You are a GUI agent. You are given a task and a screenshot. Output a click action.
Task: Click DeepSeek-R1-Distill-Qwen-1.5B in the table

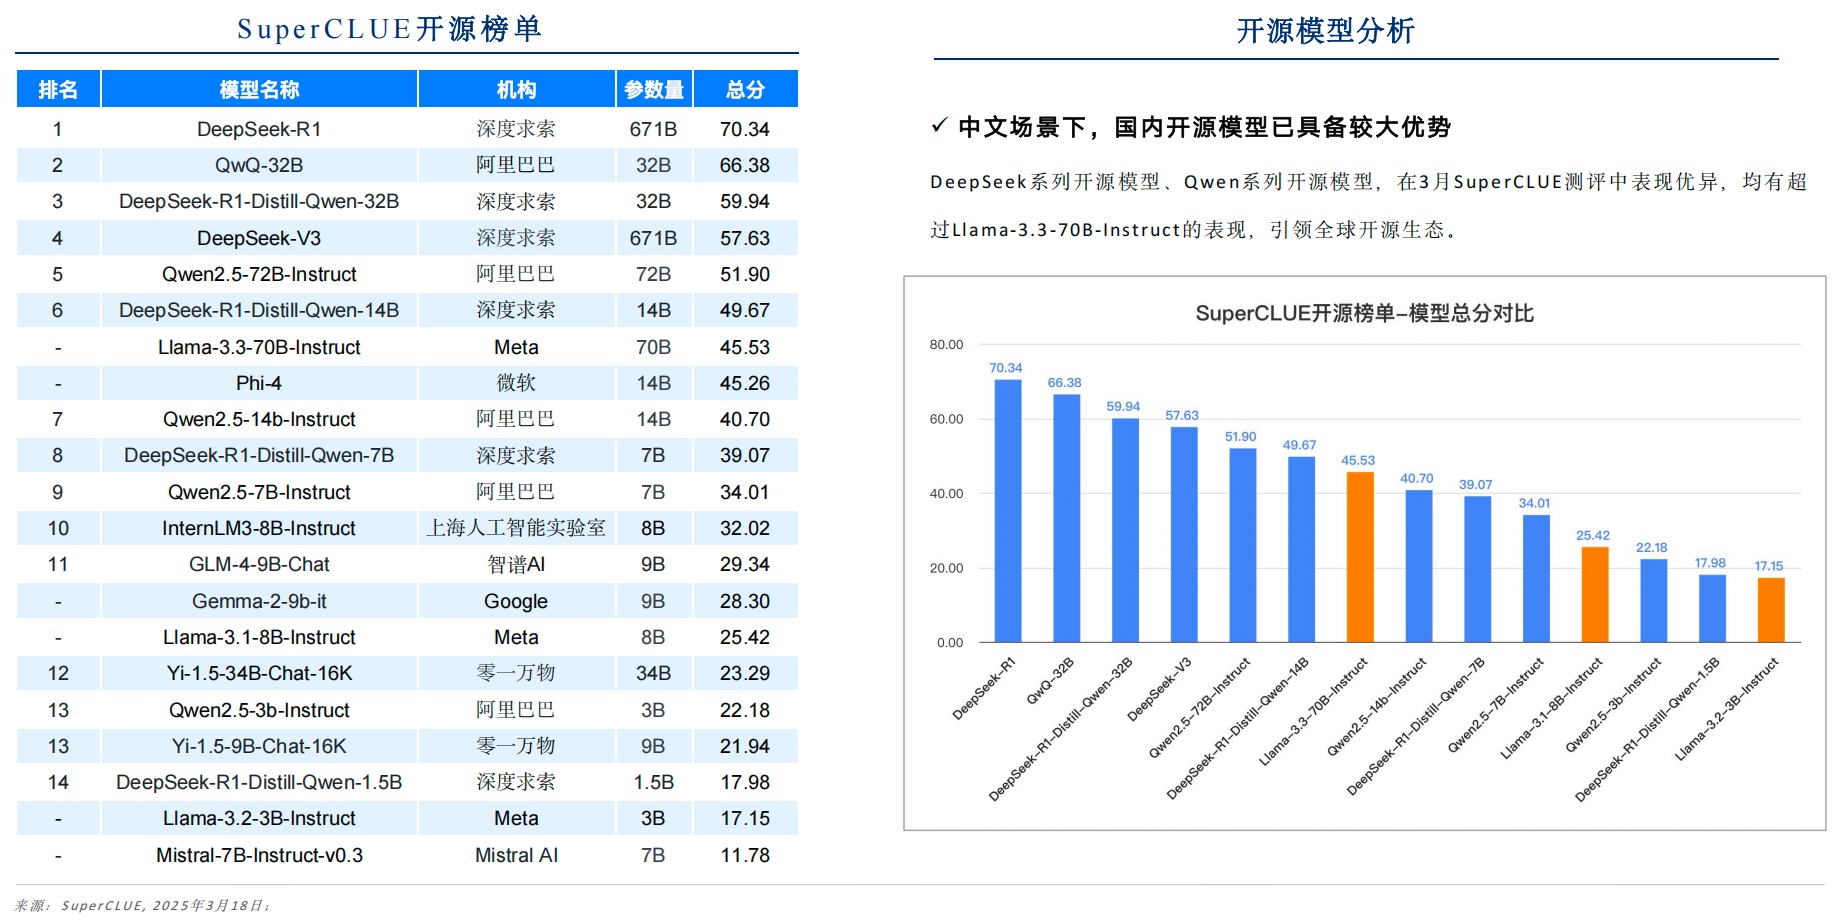point(259,782)
